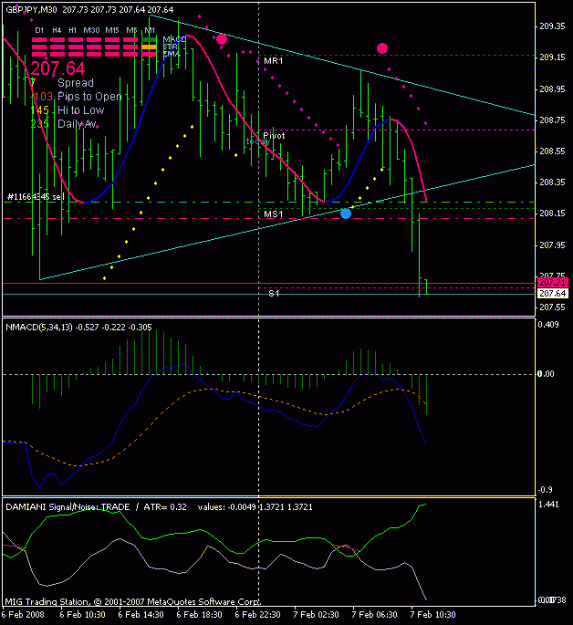Click the 6 Feb 10:30 time axis label
Screen dimensions: 573x625
(82, 615)
